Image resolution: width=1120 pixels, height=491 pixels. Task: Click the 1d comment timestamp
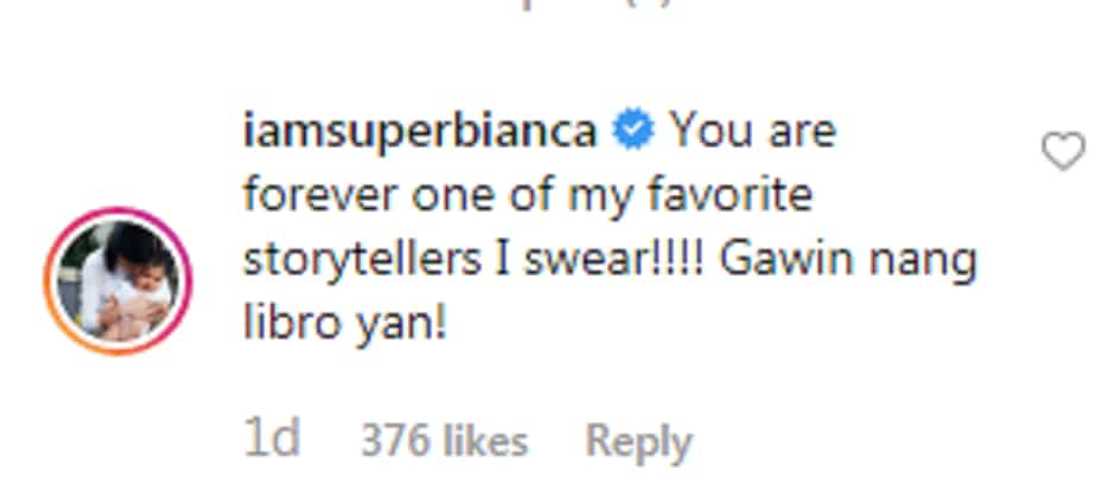coord(272,439)
